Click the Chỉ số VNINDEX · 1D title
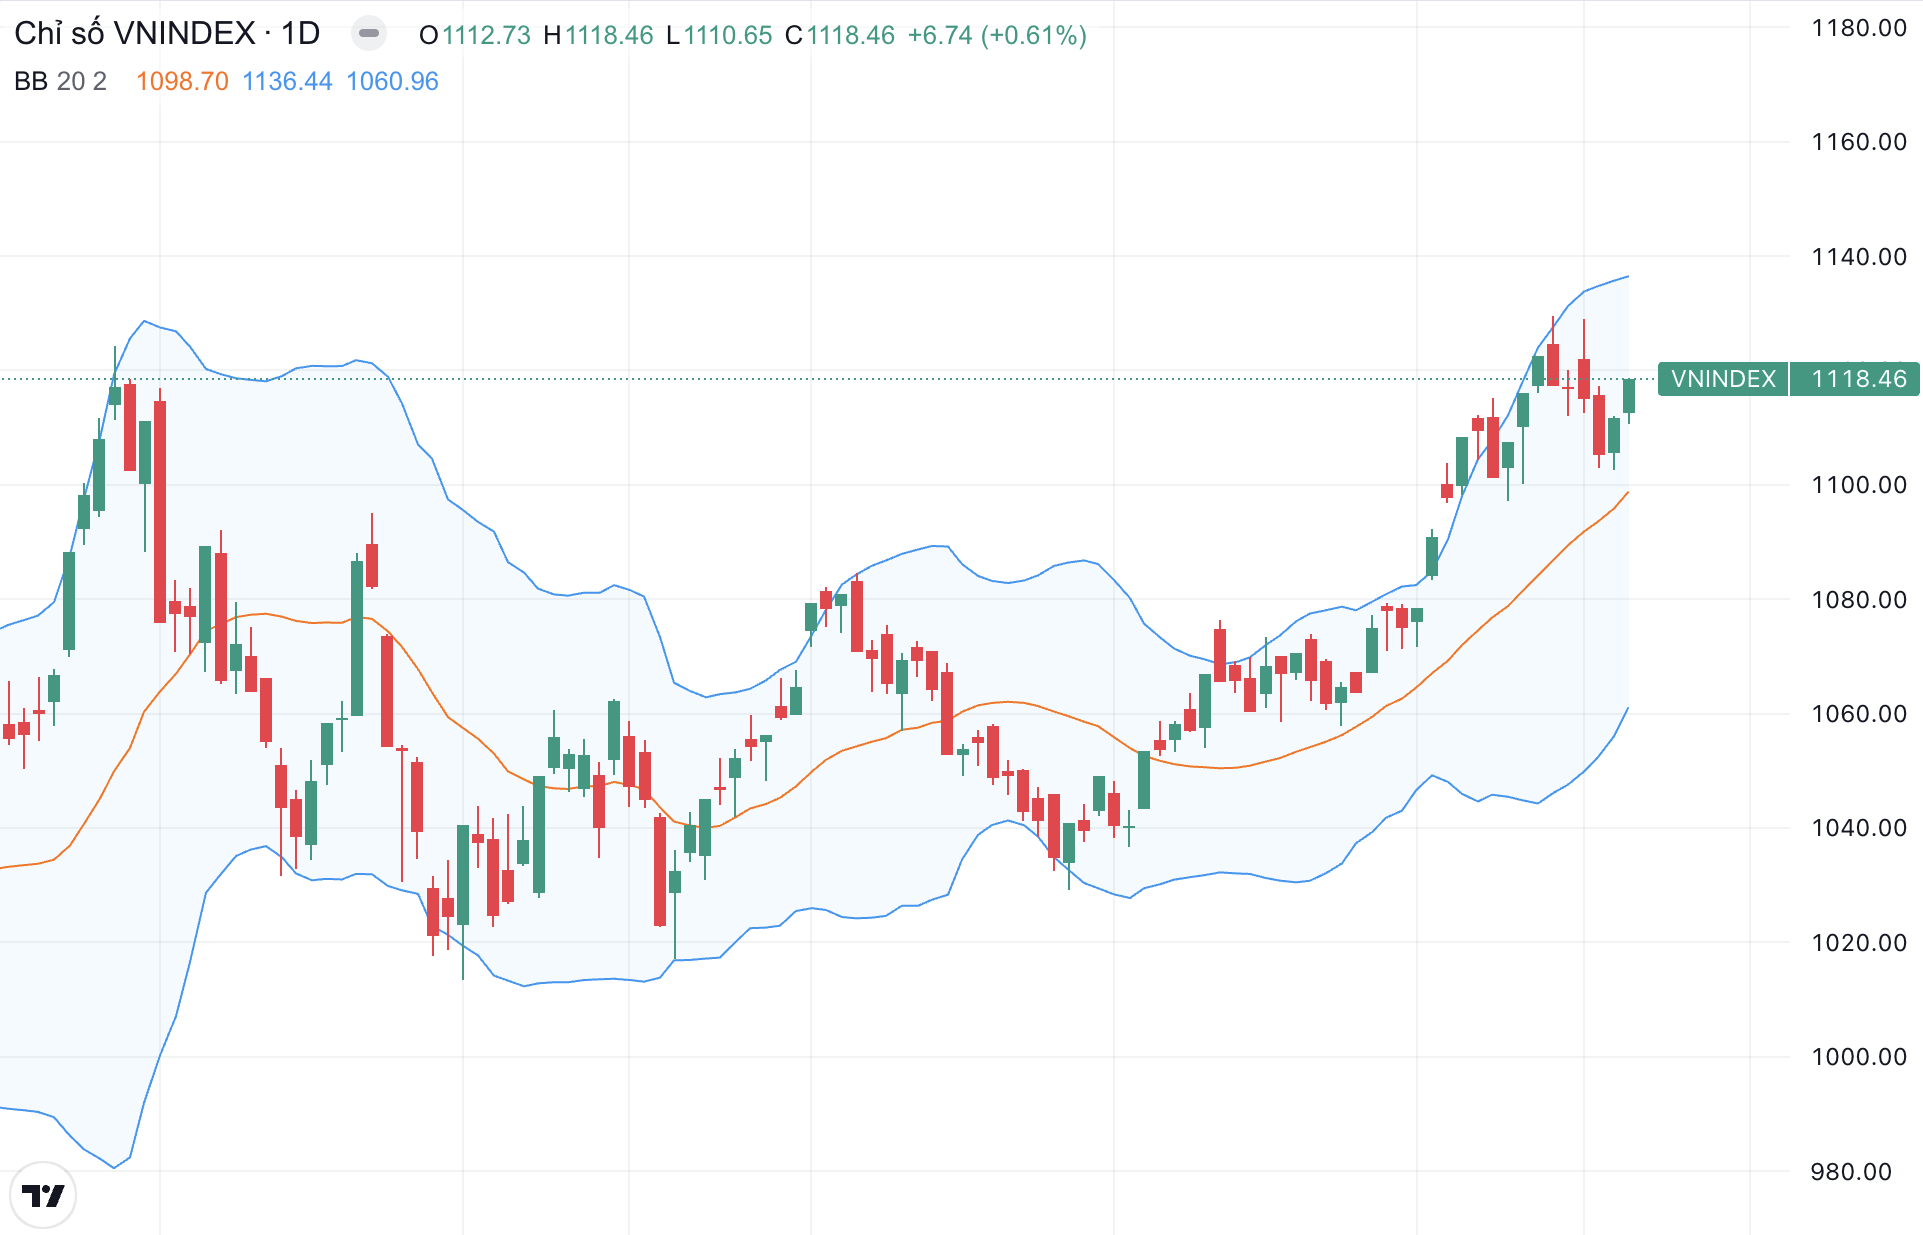Viewport: 1923px width, 1235px height. pos(167,34)
